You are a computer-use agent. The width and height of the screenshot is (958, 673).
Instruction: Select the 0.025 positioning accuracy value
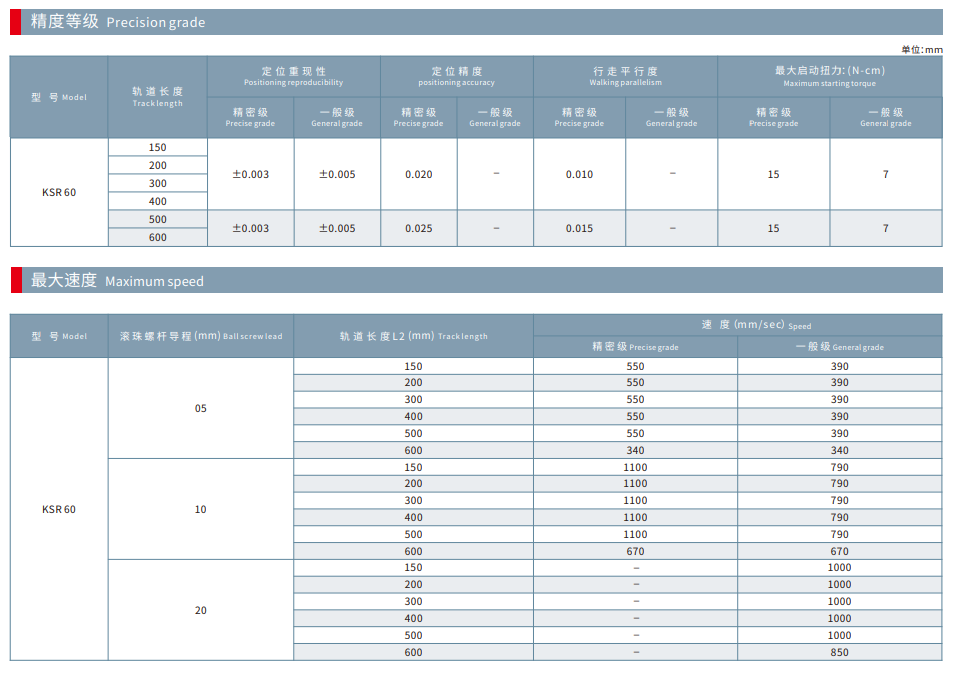pyautogui.click(x=419, y=228)
